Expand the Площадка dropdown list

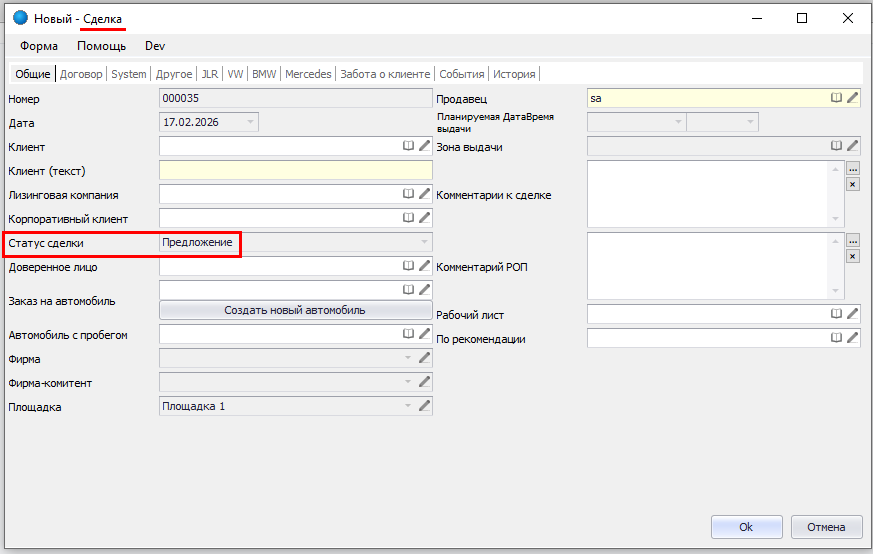pyautogui.click(x=407, y=406)
